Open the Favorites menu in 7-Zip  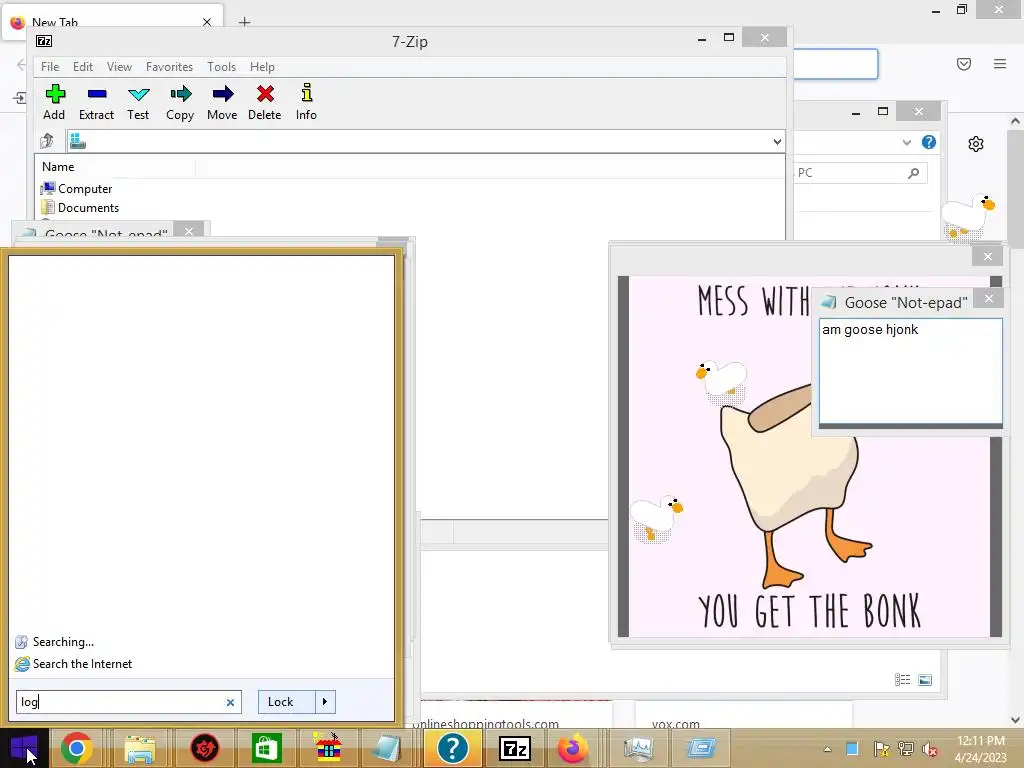(x=169, y=67)
